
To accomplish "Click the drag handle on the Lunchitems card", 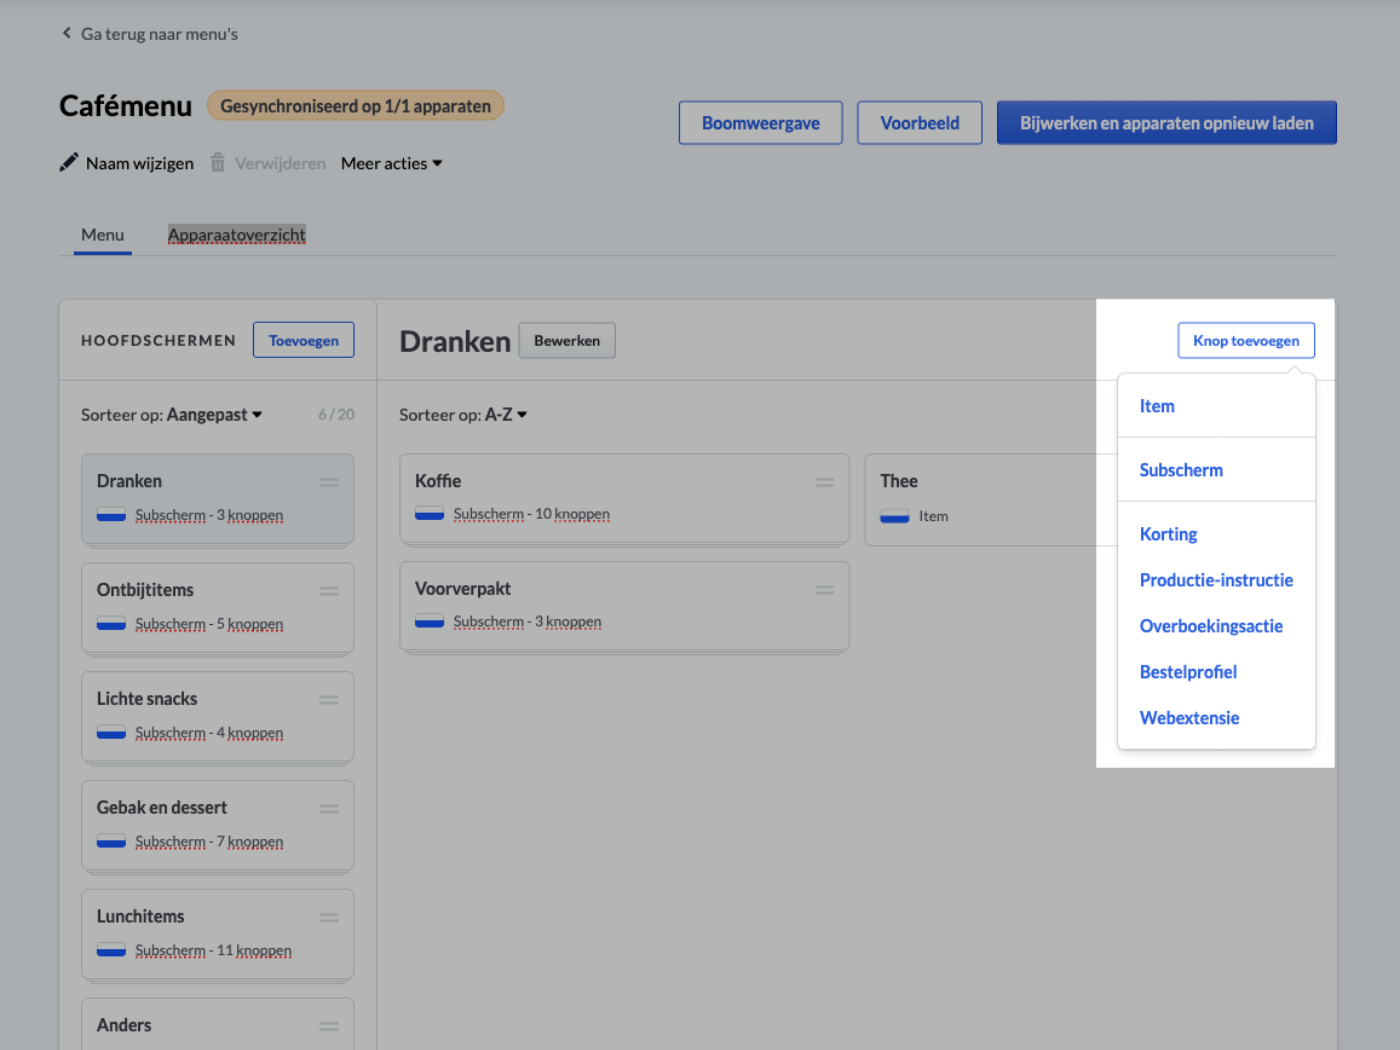I will [329, 918].
